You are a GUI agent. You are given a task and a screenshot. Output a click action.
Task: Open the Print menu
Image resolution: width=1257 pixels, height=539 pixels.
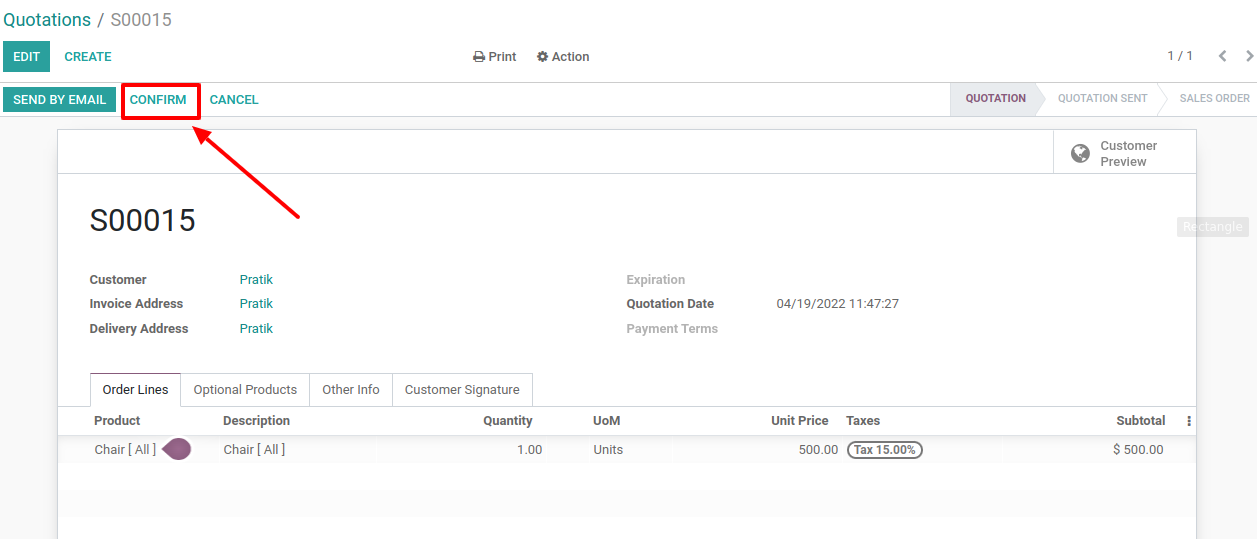point(494,57)
